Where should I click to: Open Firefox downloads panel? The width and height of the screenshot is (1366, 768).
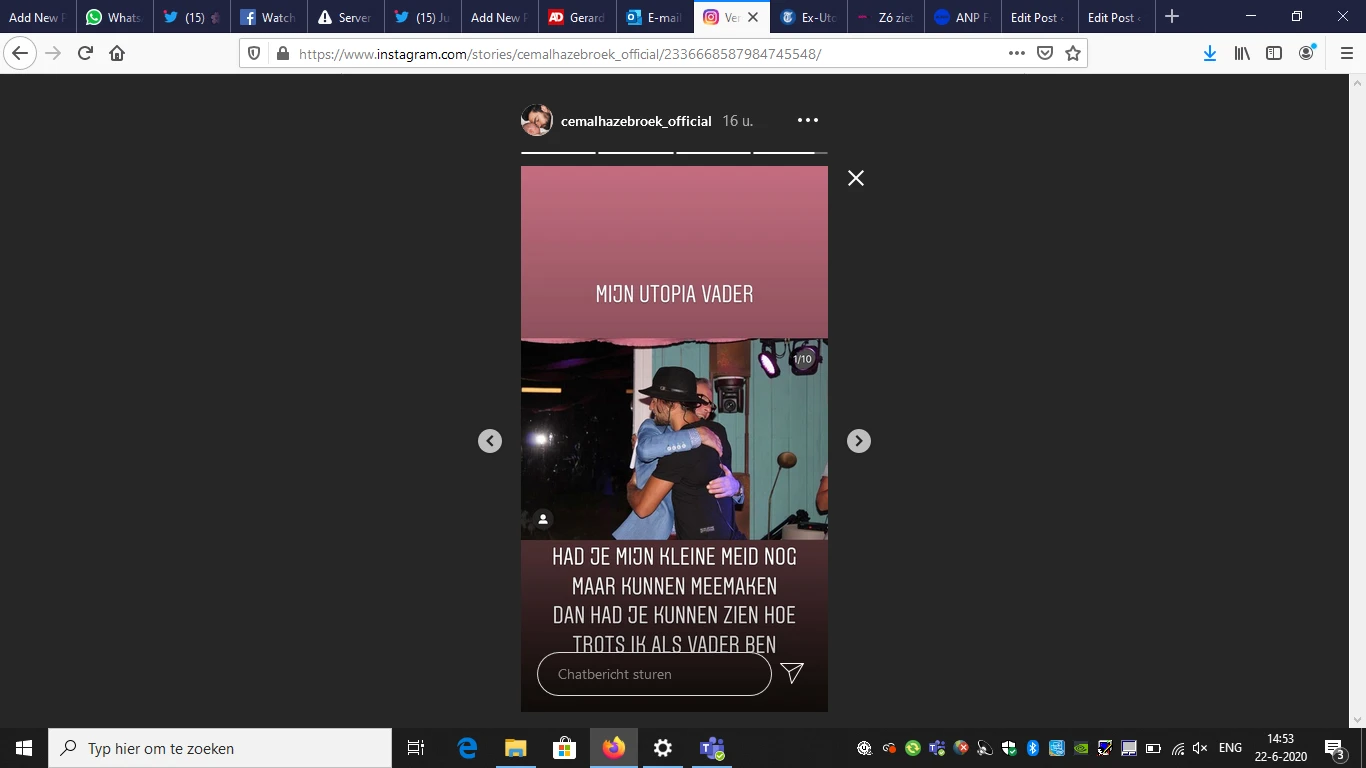[1210, 54]
